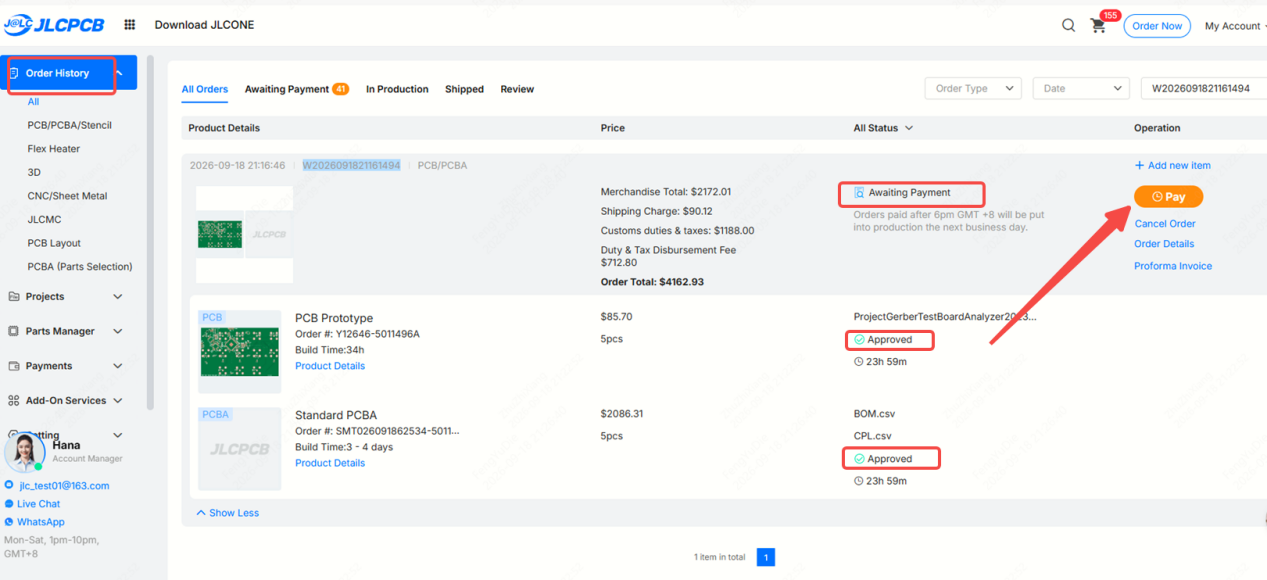Click the Add-On Services icon
1267x580 pixels.
click(x=14, y=401)
